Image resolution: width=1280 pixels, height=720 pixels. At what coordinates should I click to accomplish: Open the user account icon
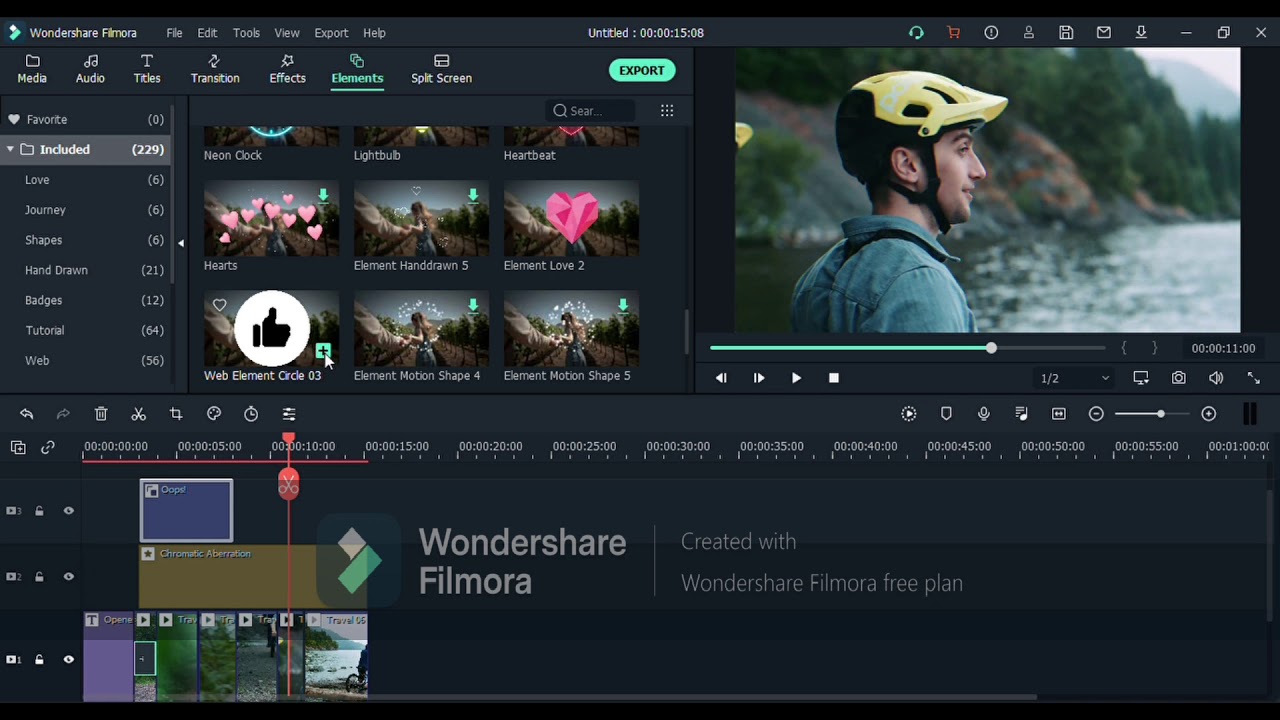[x=1028, y=33]
